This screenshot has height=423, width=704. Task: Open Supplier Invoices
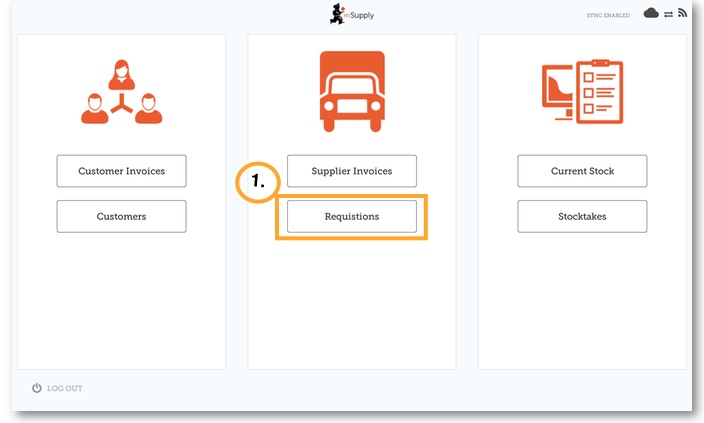coord(351,171)
